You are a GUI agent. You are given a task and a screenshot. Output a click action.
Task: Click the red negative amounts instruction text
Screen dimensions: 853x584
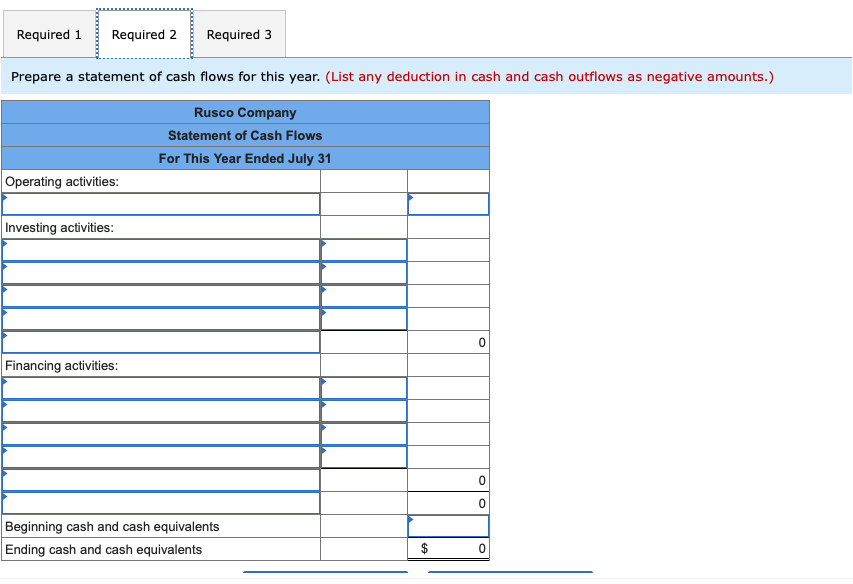[549, 77]
